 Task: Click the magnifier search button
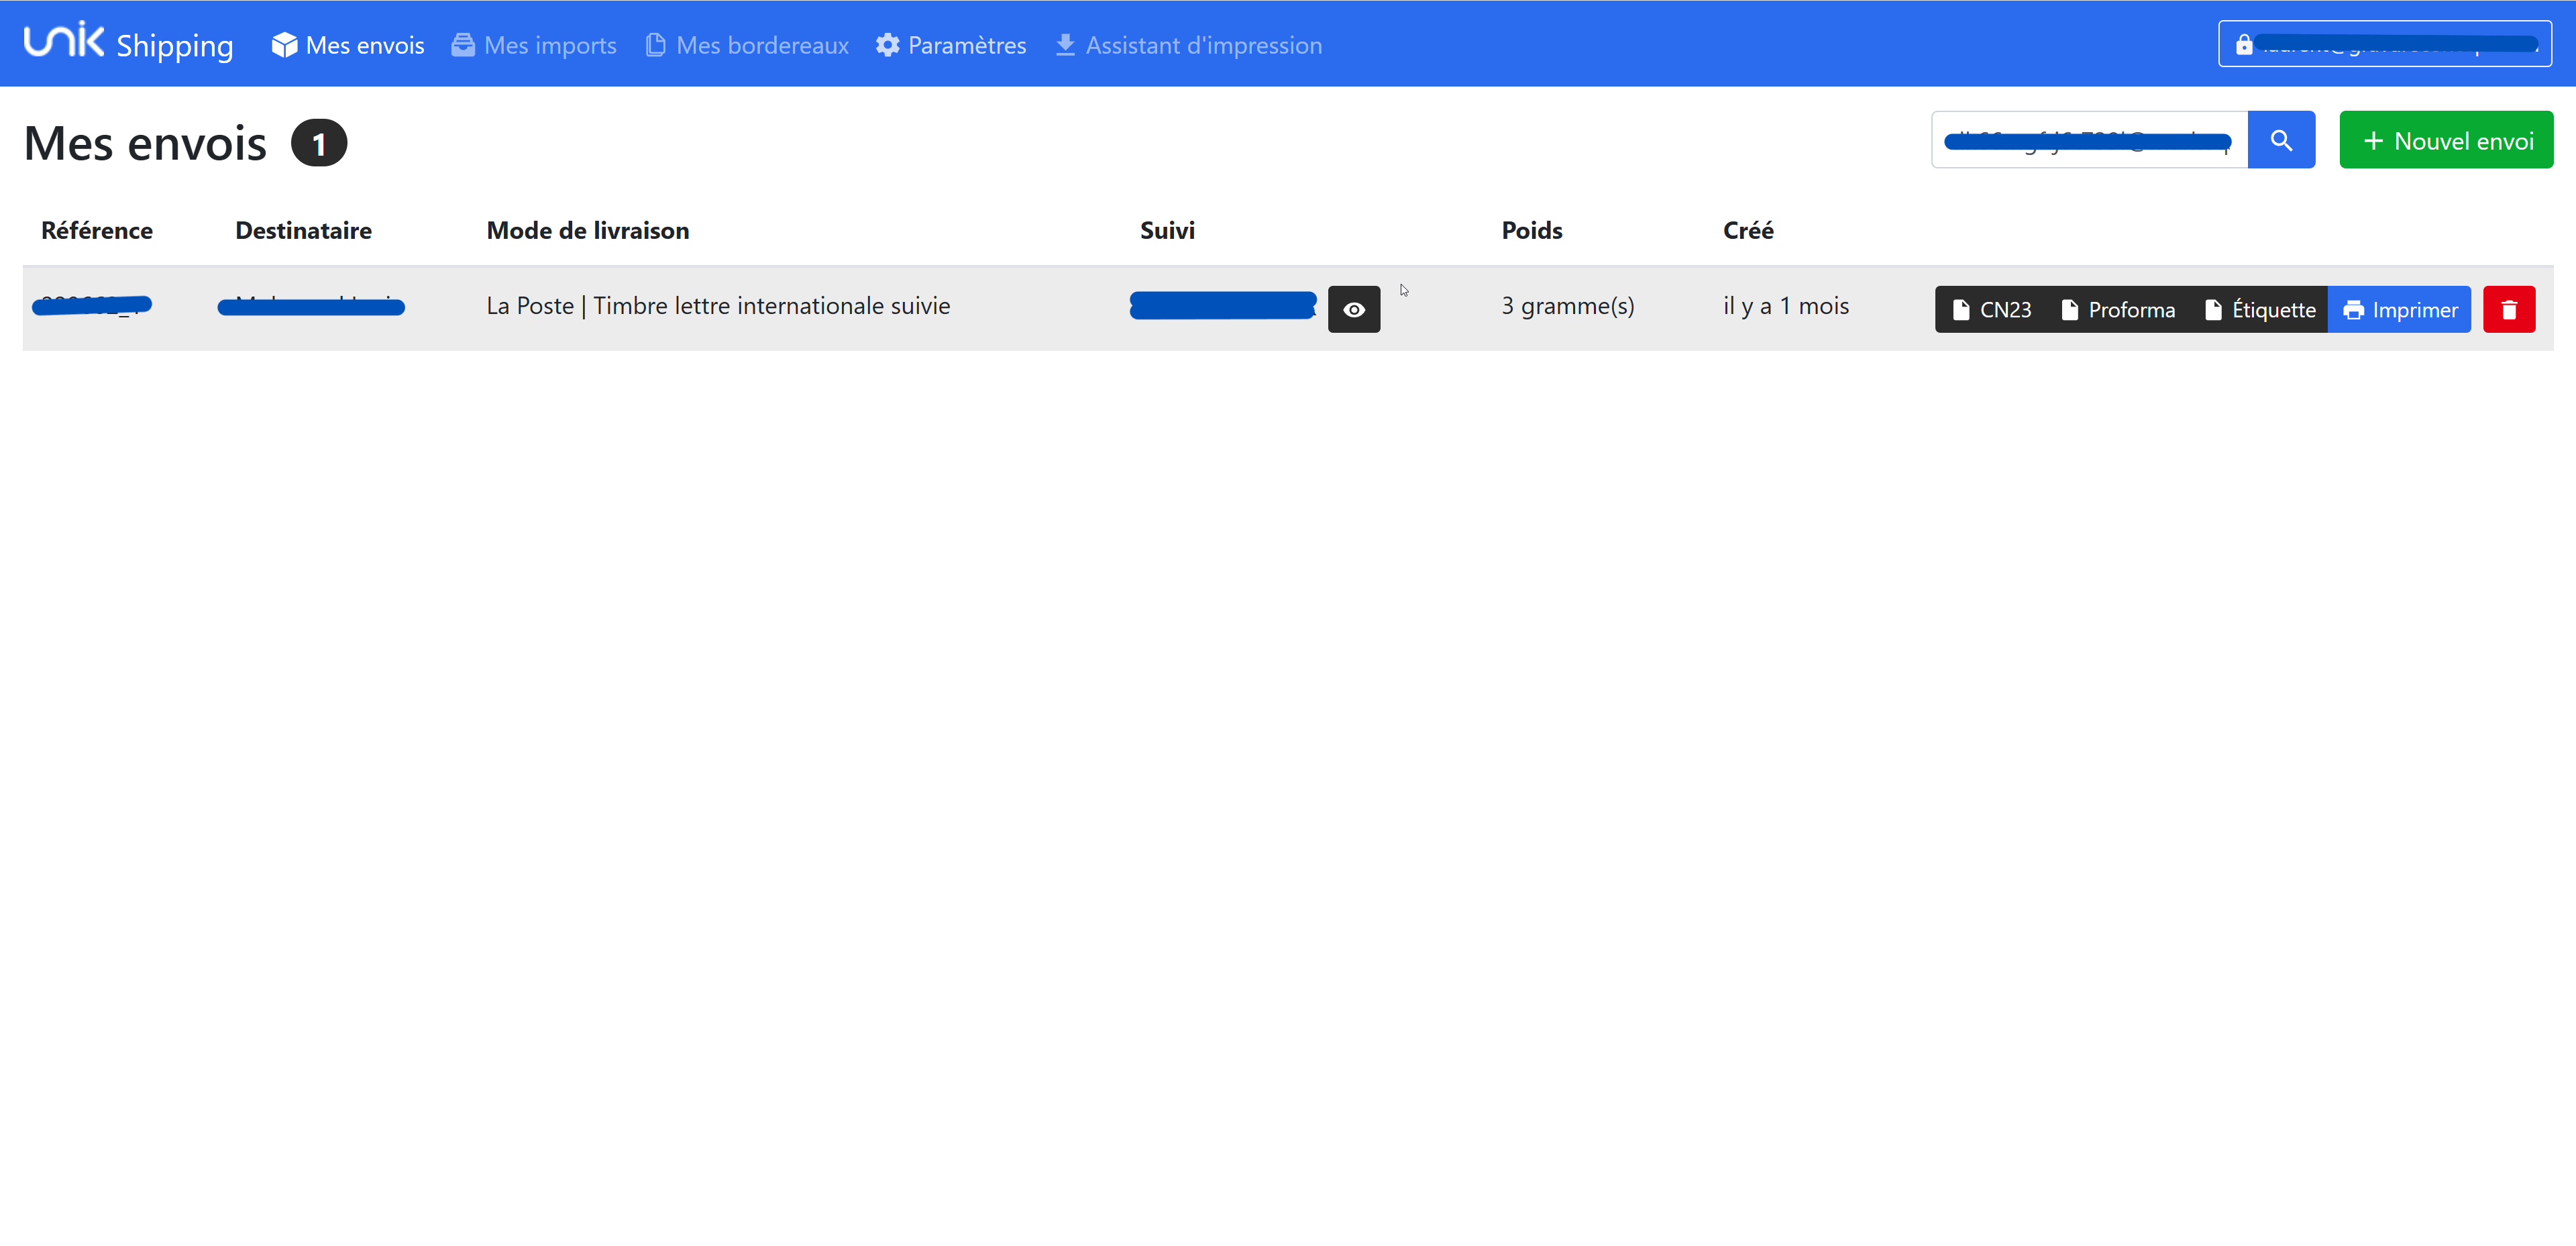click(2281, 140)
